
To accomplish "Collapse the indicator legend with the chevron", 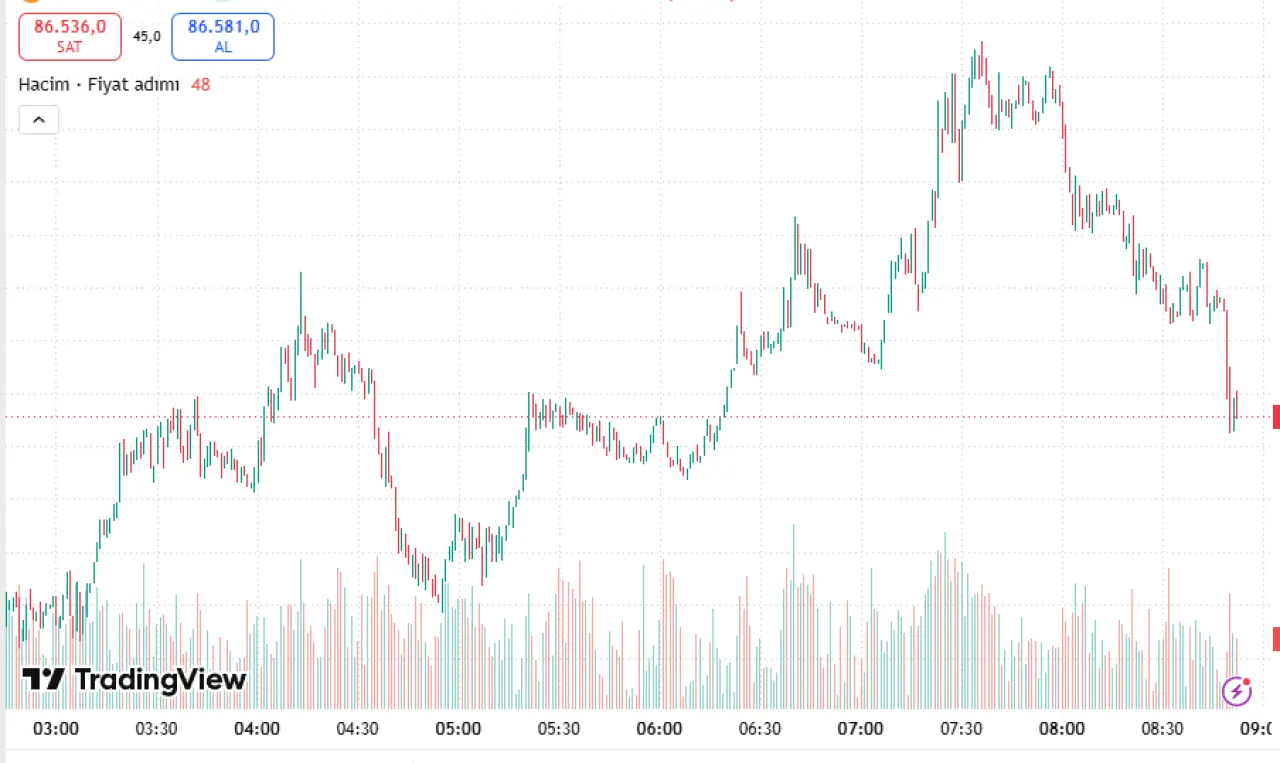I will coord(39,120).
